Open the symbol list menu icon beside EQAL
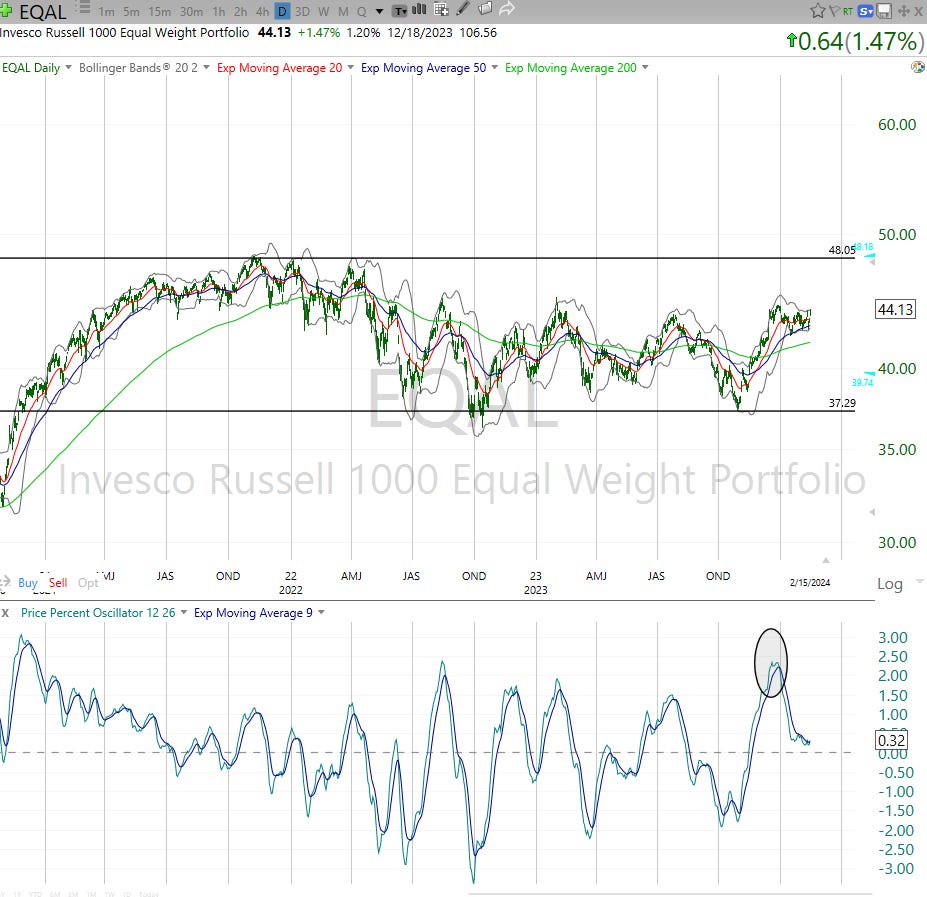Viewport: 927px width, 897px height. point(83,8)
